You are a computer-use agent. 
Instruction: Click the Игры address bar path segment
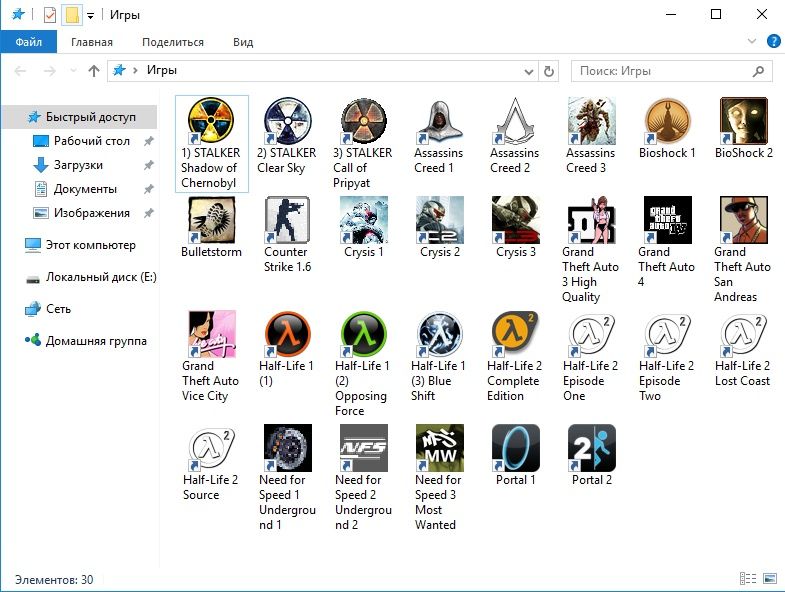pyautogui.click(x=161, y=70)
